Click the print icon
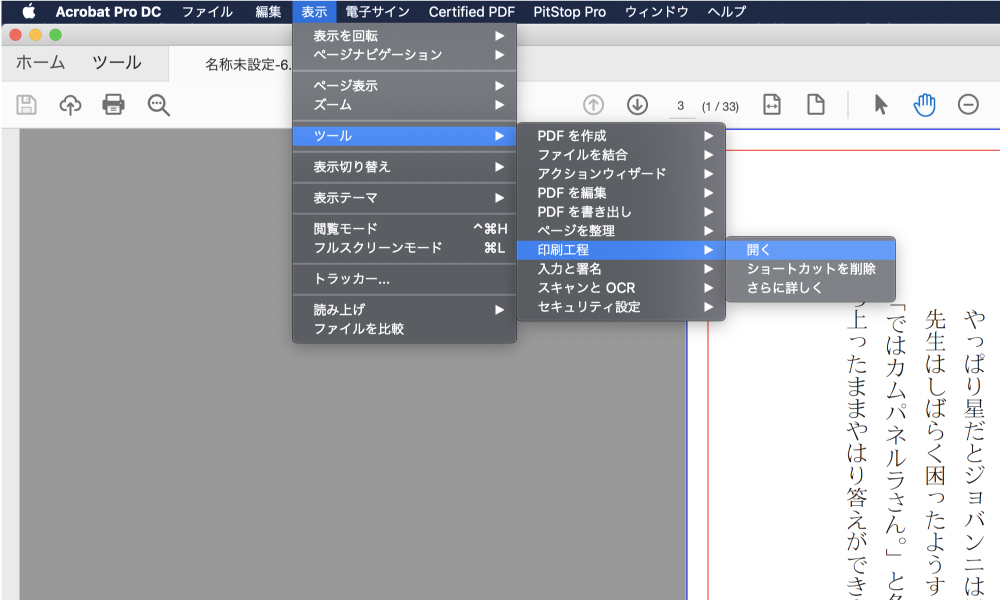The image size is (1000, 600). click(x=114, y=105)
